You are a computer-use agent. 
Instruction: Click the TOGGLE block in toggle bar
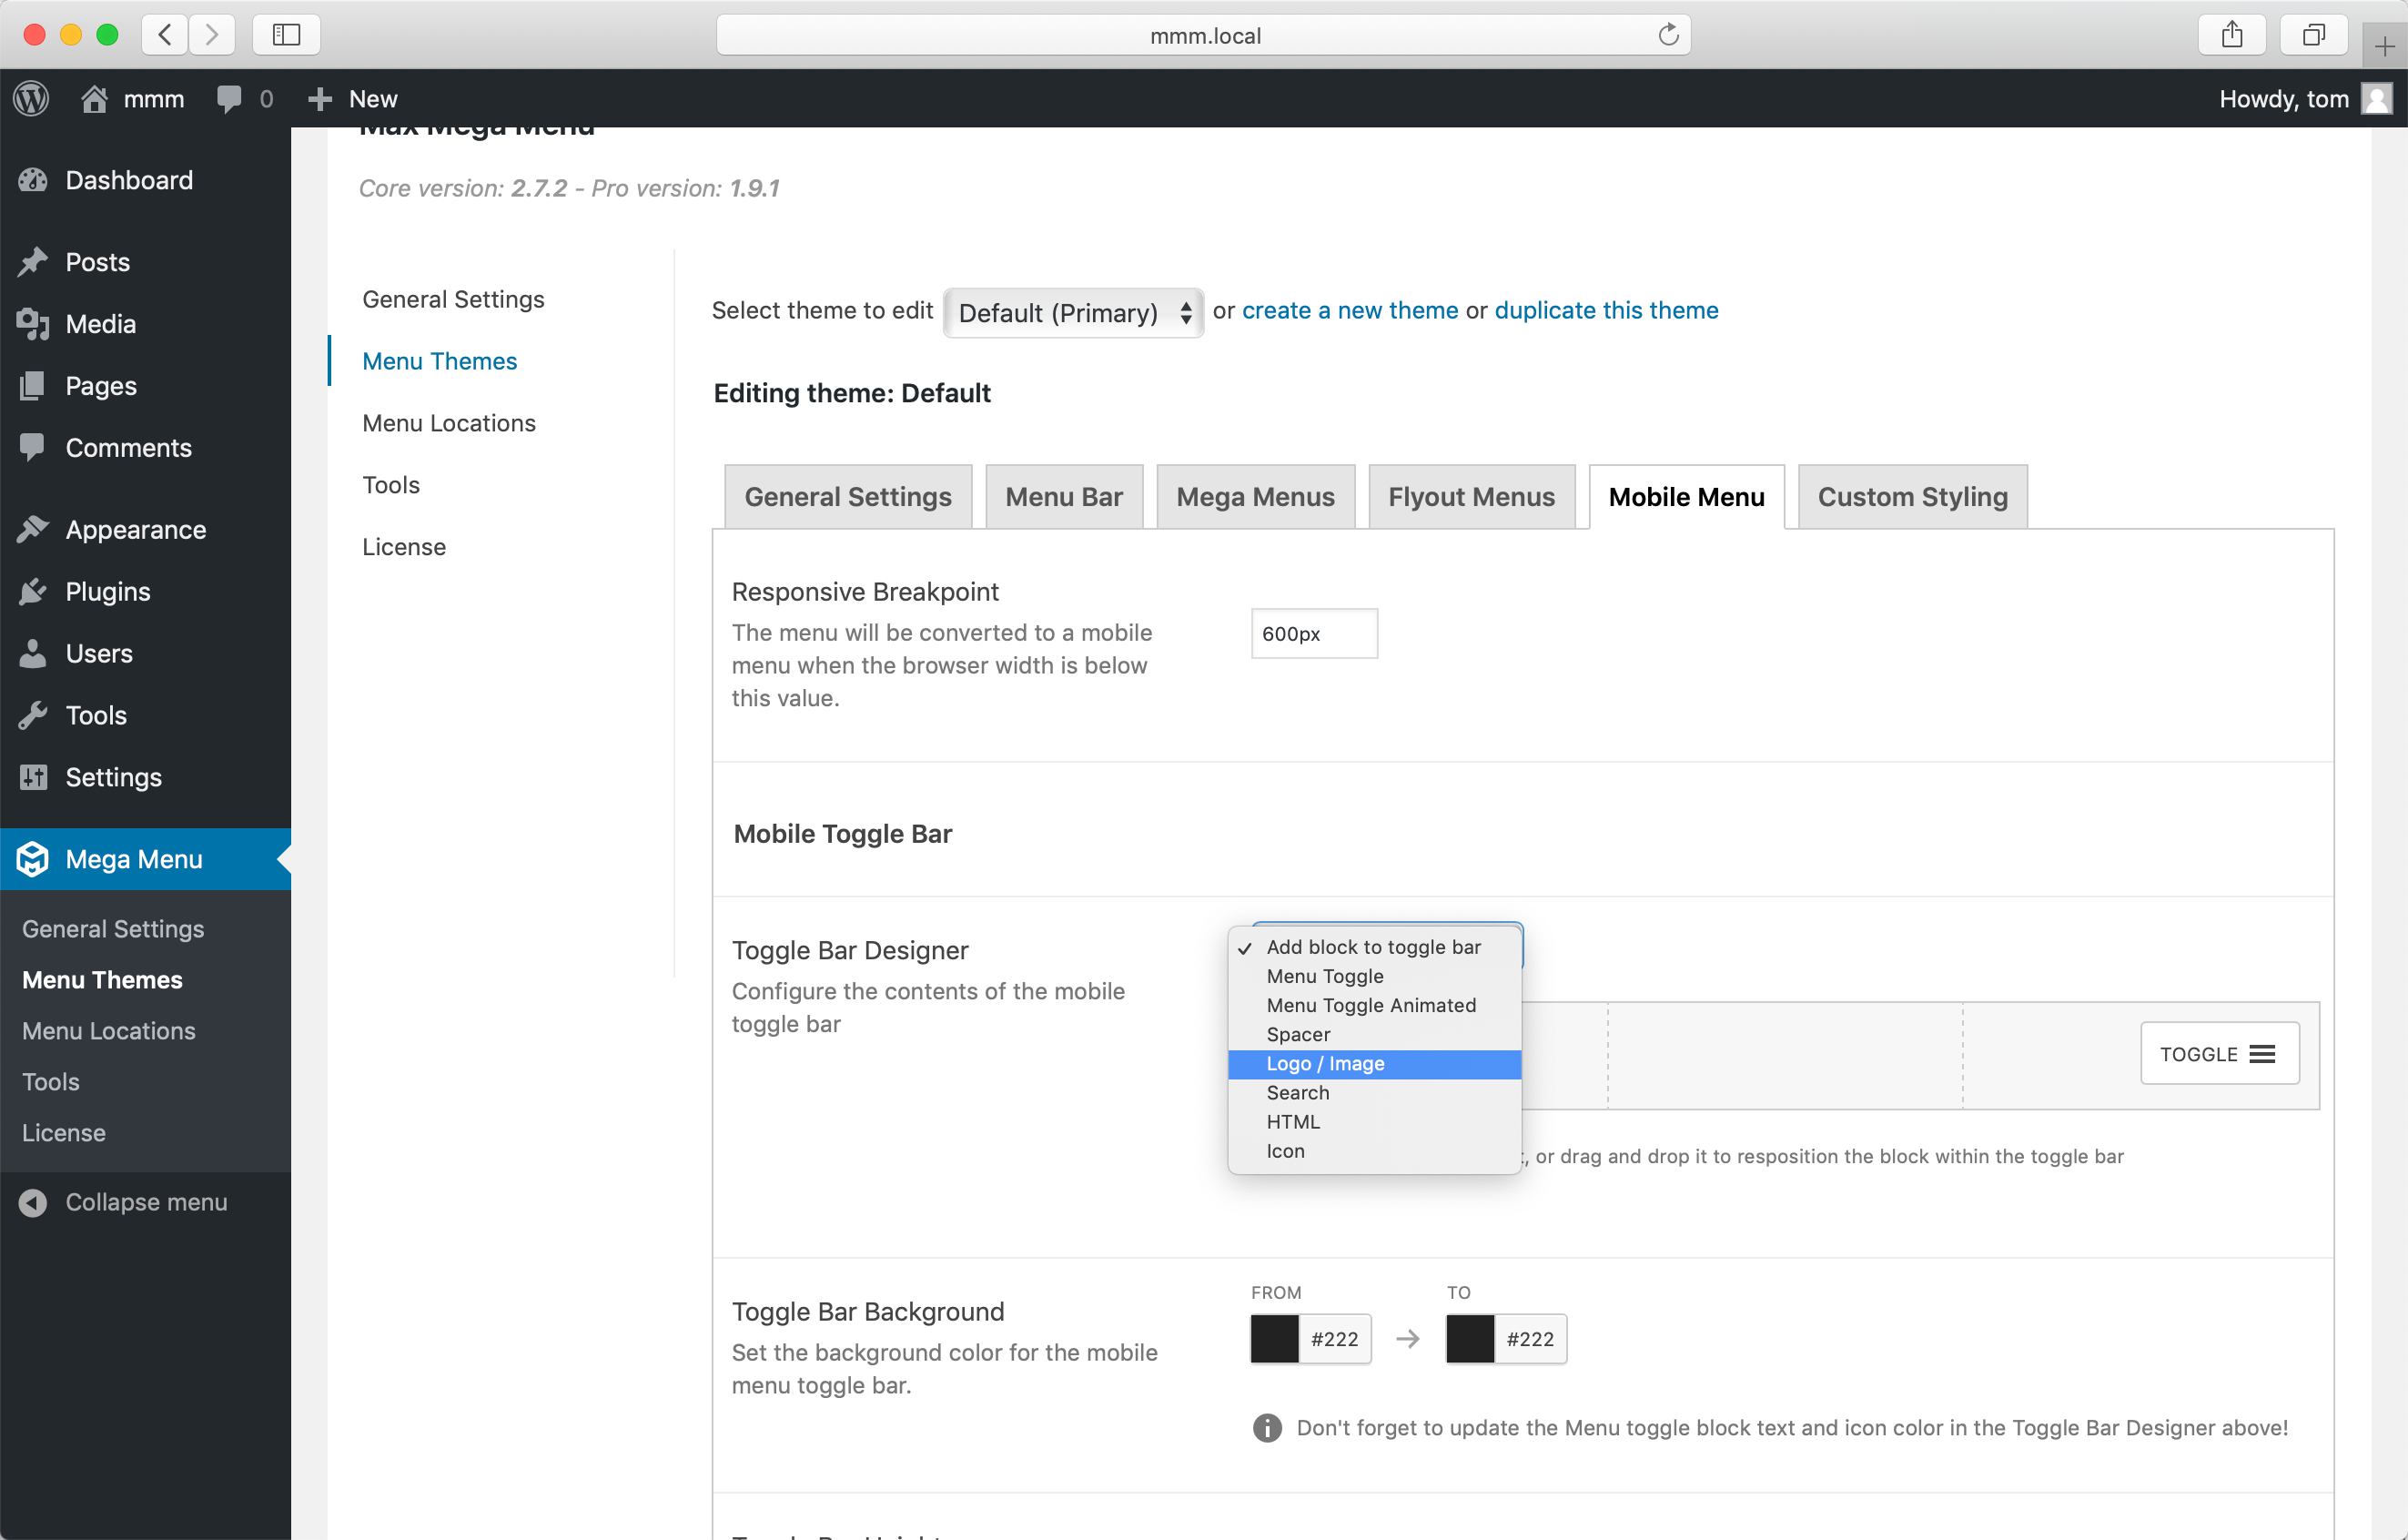tap(2219, 1053)
